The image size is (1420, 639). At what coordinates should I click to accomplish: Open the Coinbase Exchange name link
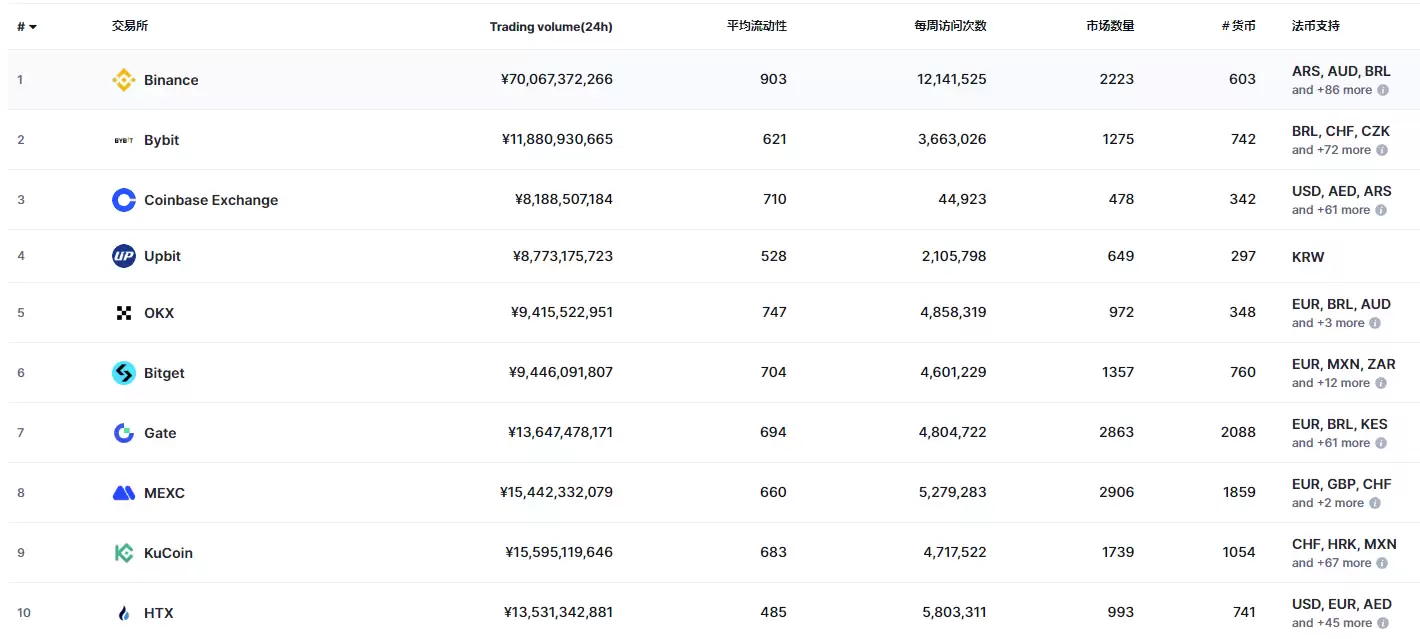(211, 200)
